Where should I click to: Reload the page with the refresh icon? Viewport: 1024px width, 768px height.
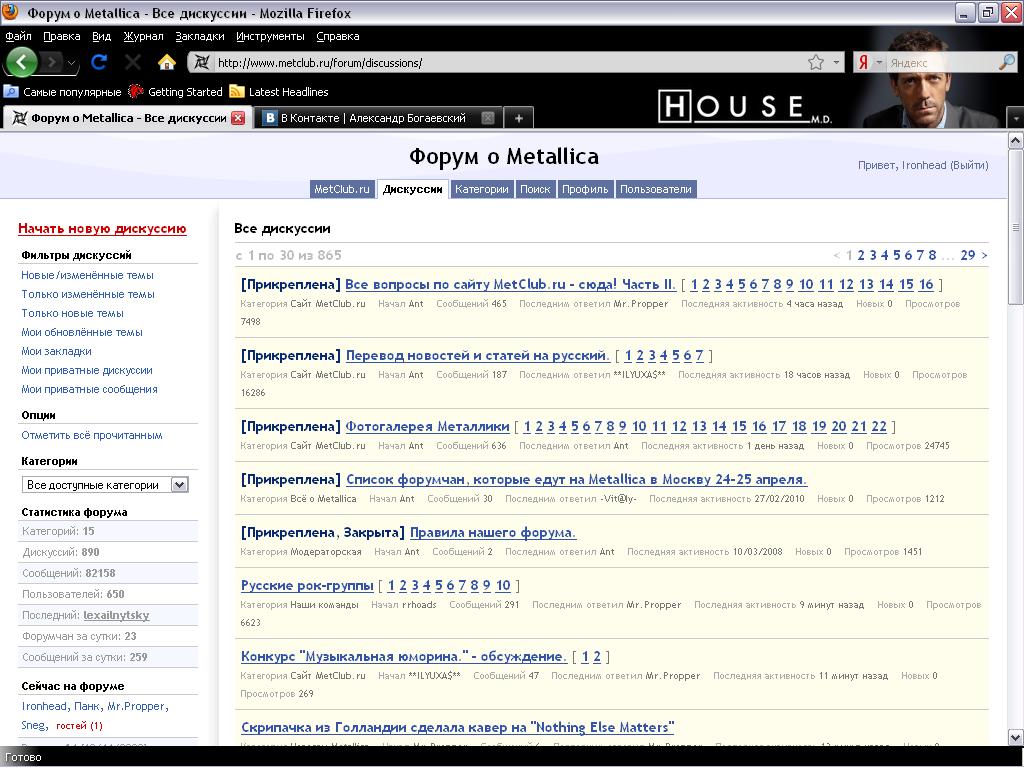point(99,62)
